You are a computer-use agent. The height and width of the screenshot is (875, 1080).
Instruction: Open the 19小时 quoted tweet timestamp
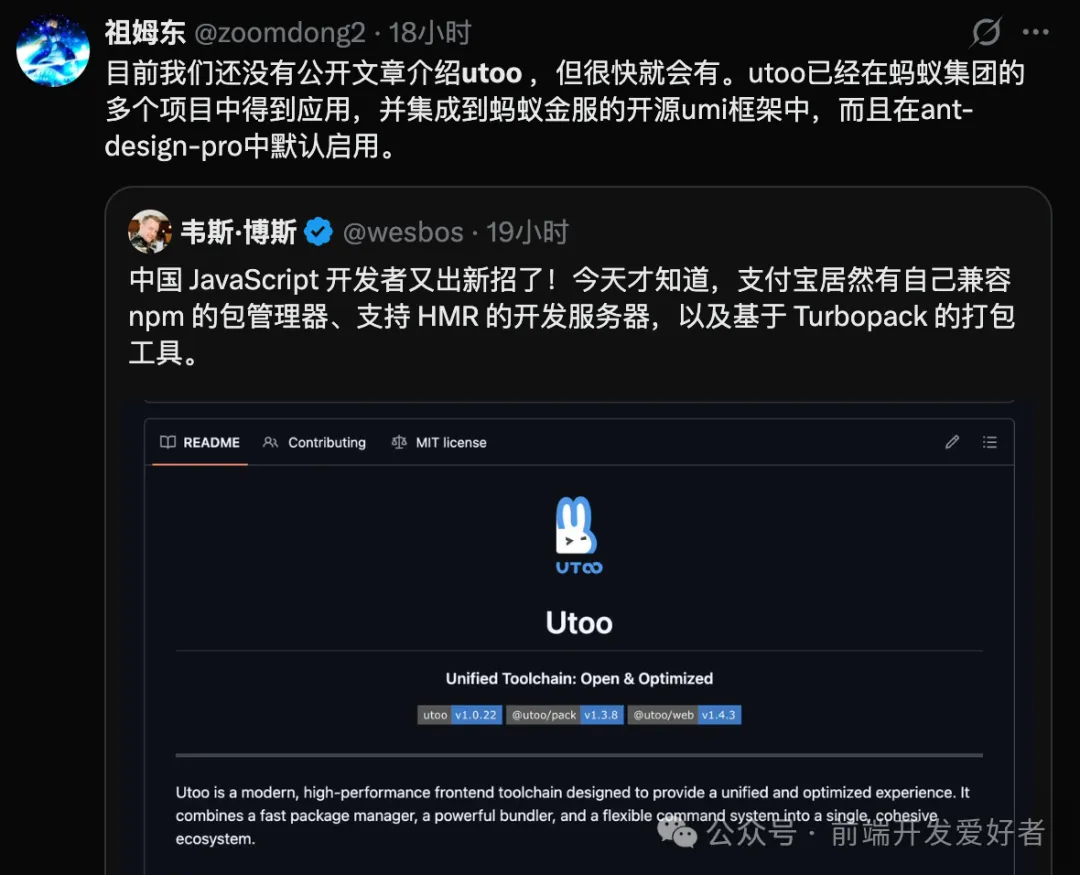[x=528, y=232]
